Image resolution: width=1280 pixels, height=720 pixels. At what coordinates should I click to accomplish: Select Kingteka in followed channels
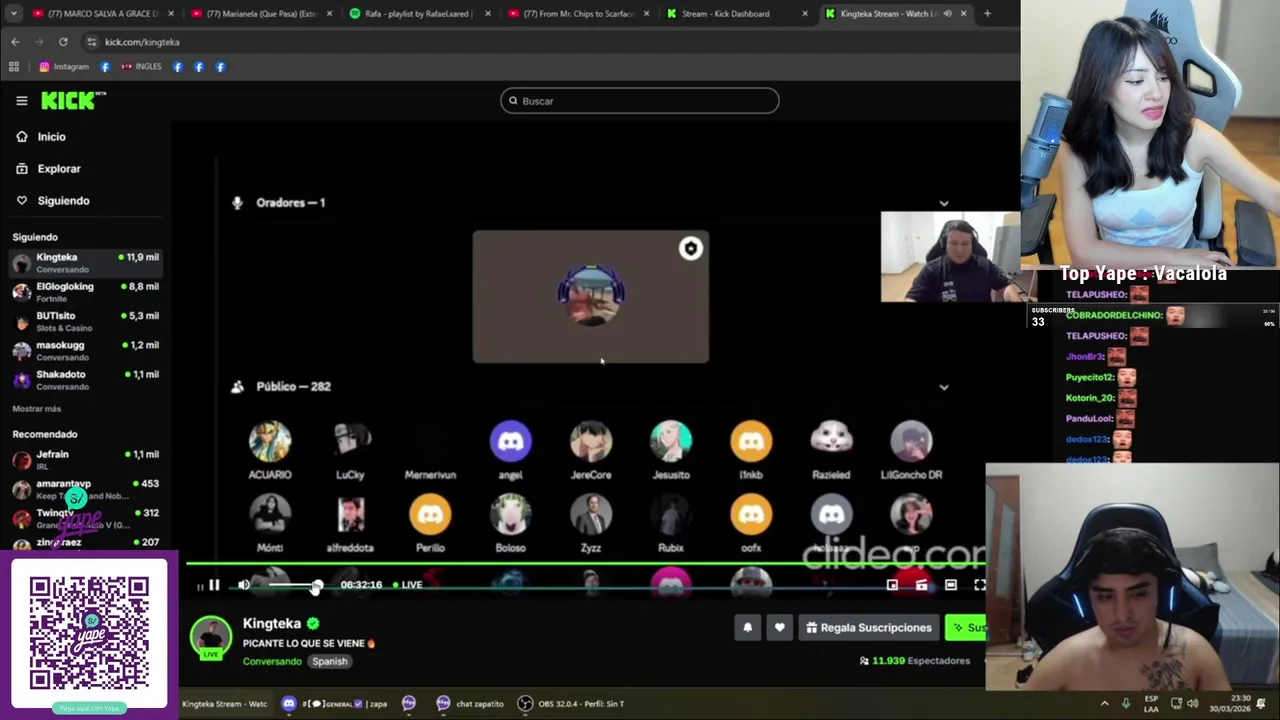click(x=85, y=262)
